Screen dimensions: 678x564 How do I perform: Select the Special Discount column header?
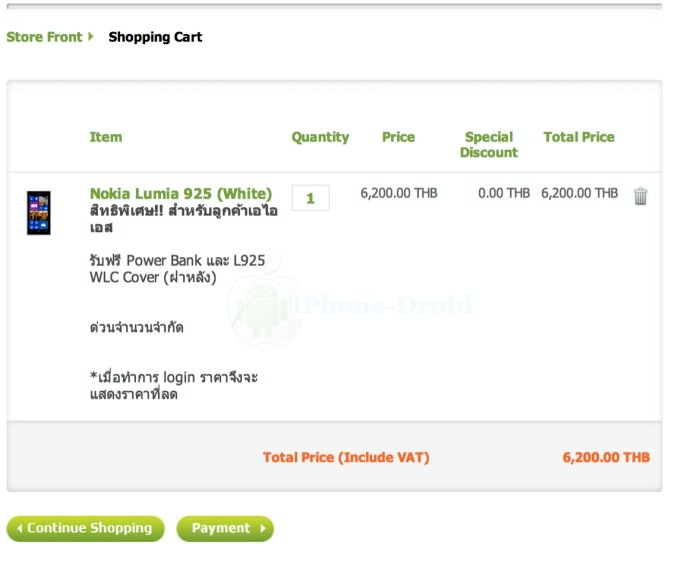[x=489, y=144]
